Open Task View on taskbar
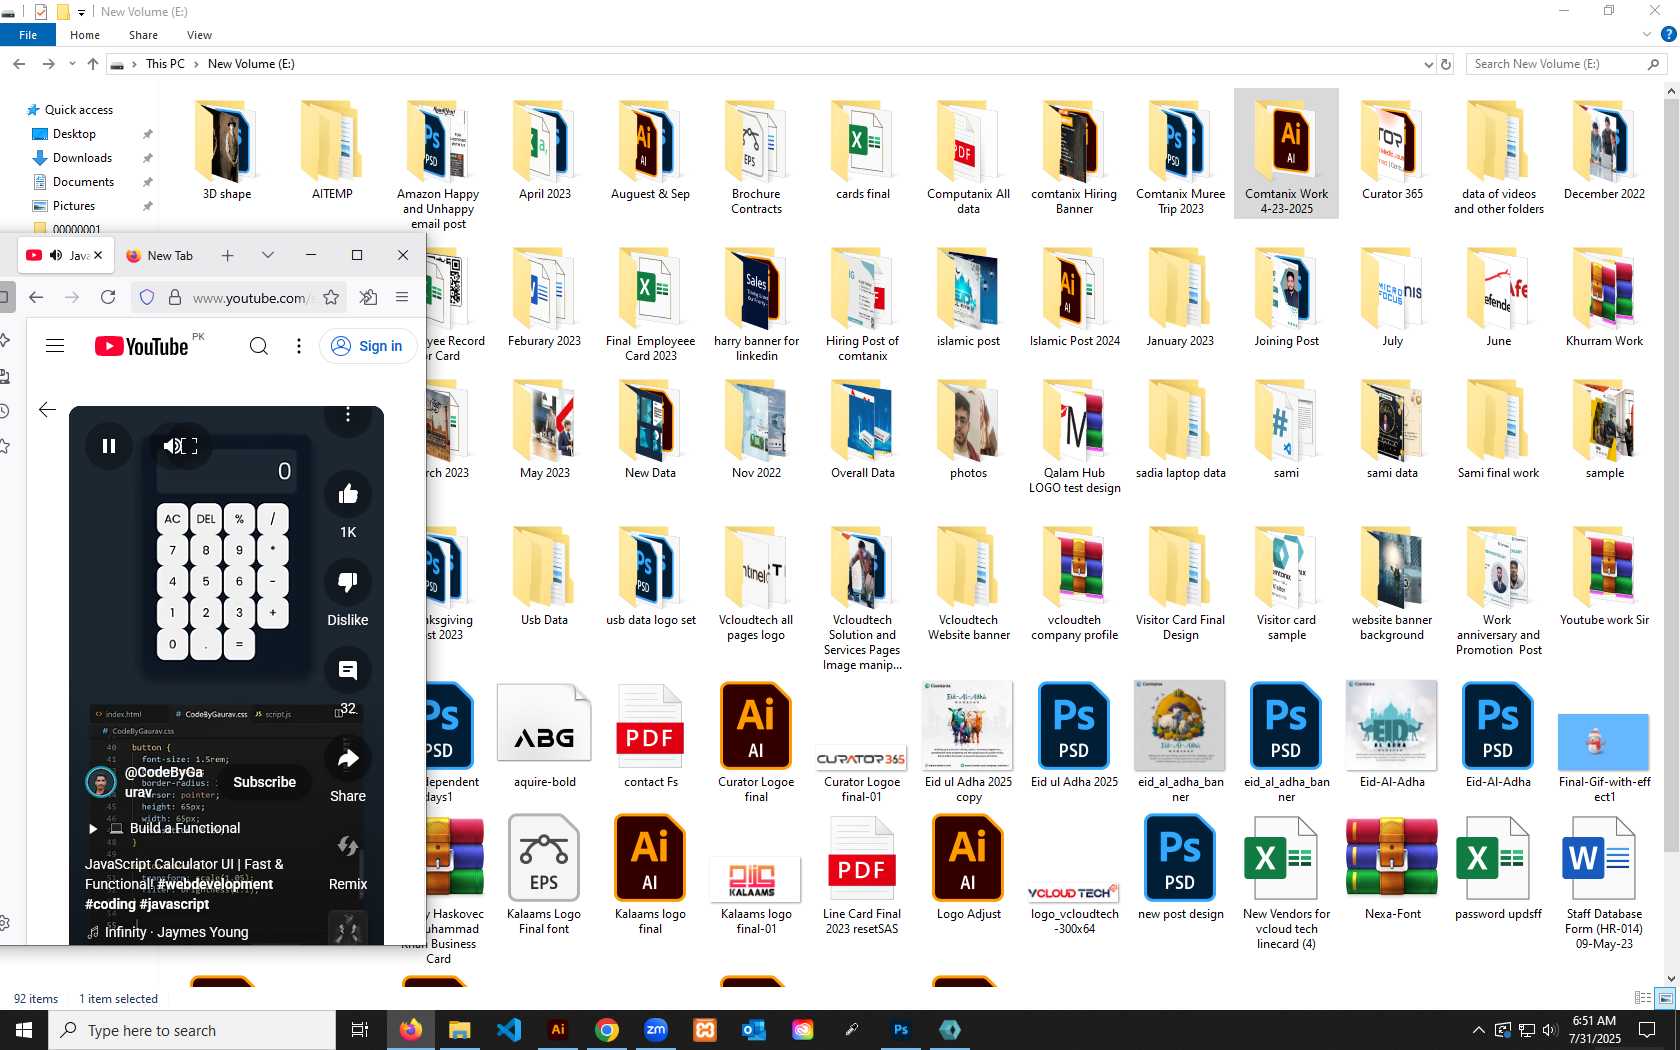Image resolution: width=1680 pixels, height=1050 pixels. pyautogui.click(x=360, y=1030)
